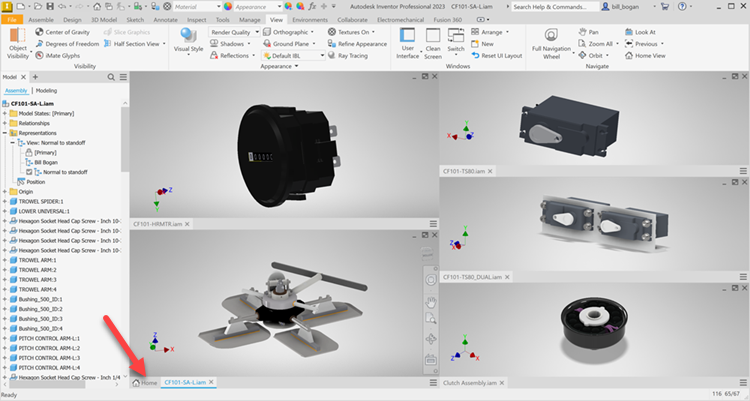
Task: Click Zoom All
Action: coord(598,44)
